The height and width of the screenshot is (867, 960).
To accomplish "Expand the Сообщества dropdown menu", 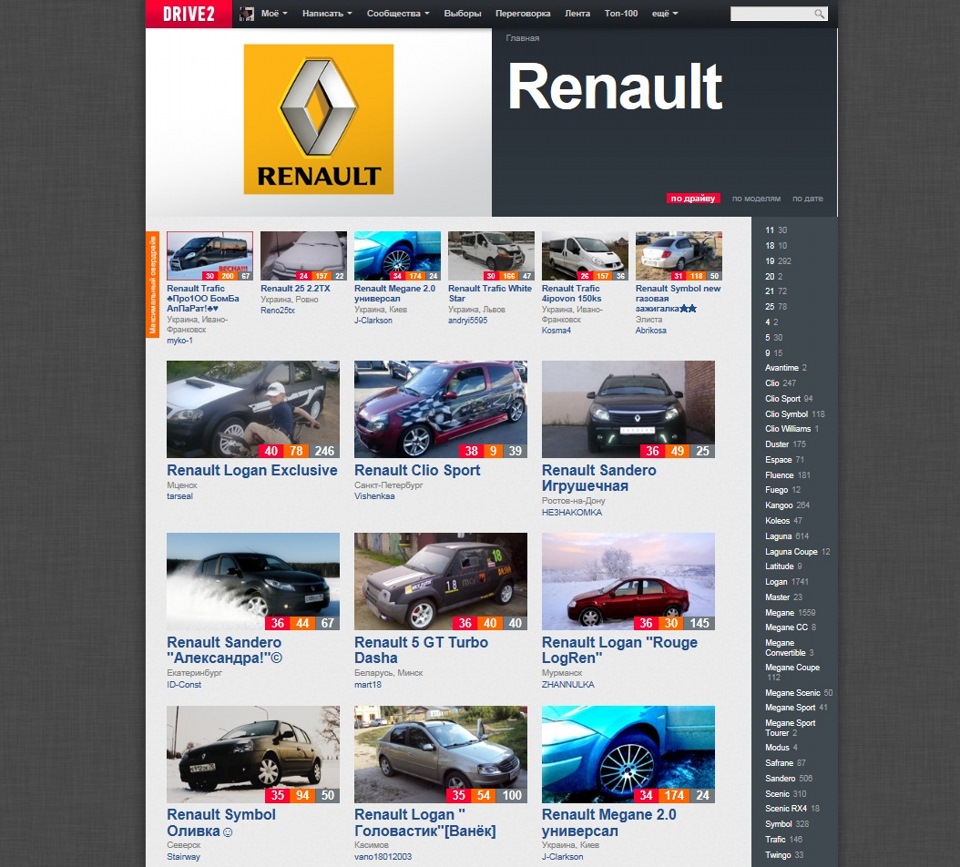I will (x=398, y=13).
